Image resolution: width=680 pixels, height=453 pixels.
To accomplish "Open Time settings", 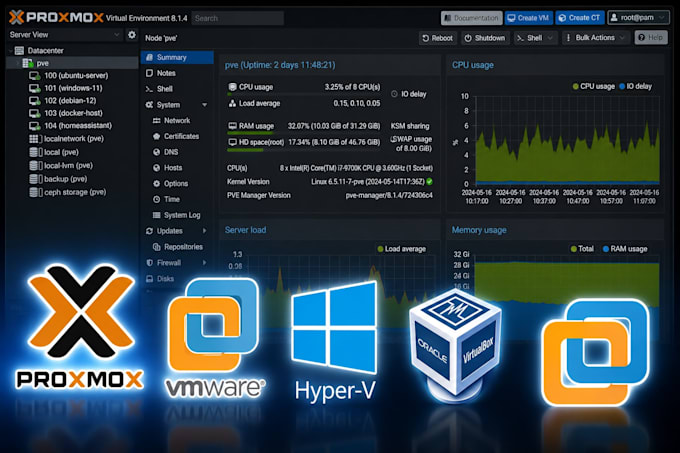I will tap(166, 199).
